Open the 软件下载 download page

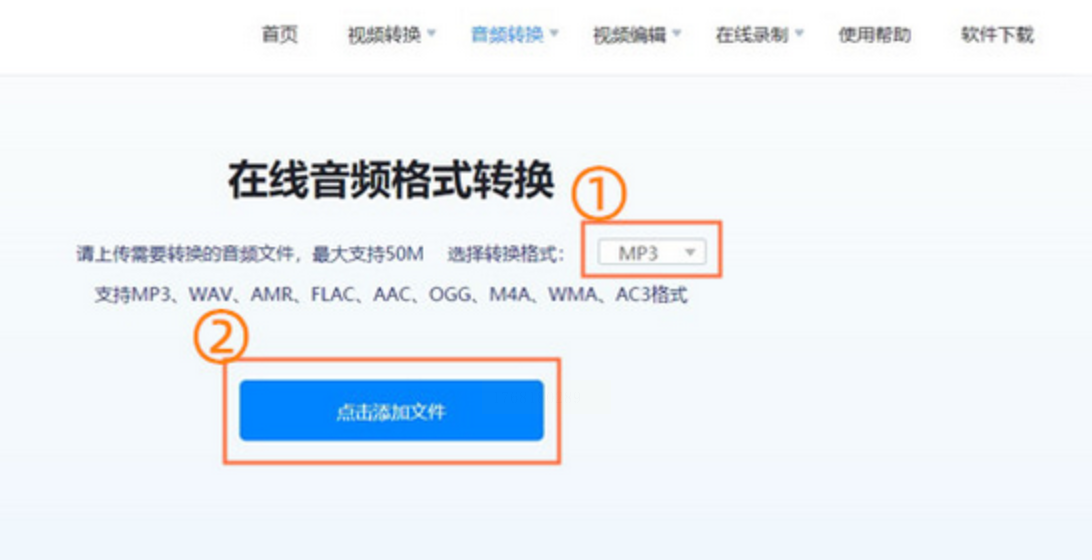[x=997, y=35]
